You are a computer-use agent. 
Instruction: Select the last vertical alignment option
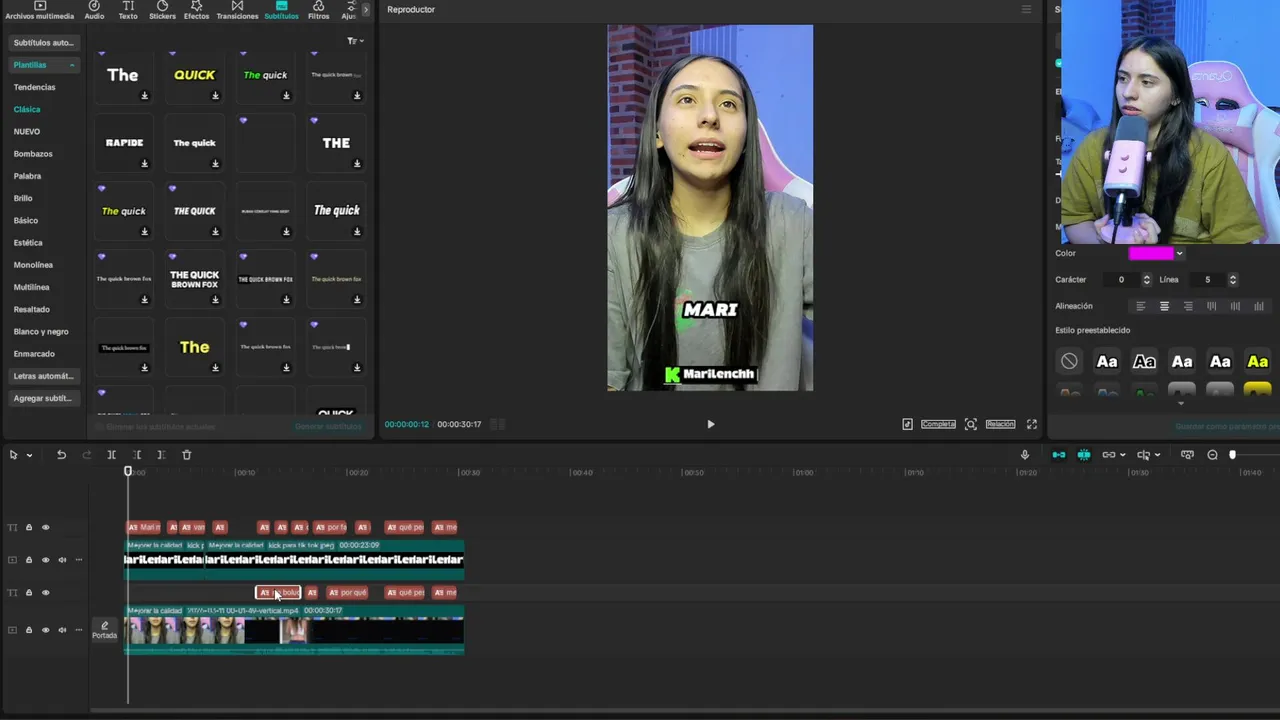click(1259, 306)
